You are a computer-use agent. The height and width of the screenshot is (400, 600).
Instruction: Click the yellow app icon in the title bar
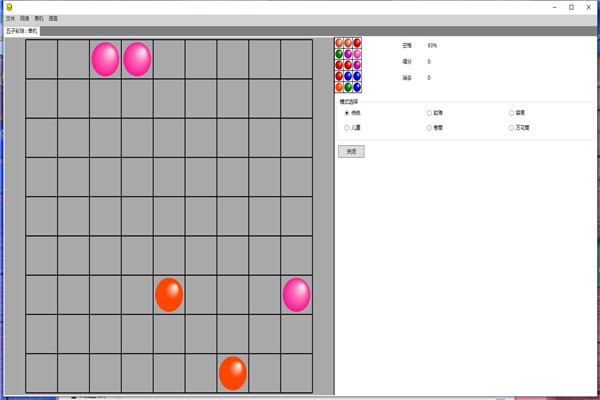[9, 7]
